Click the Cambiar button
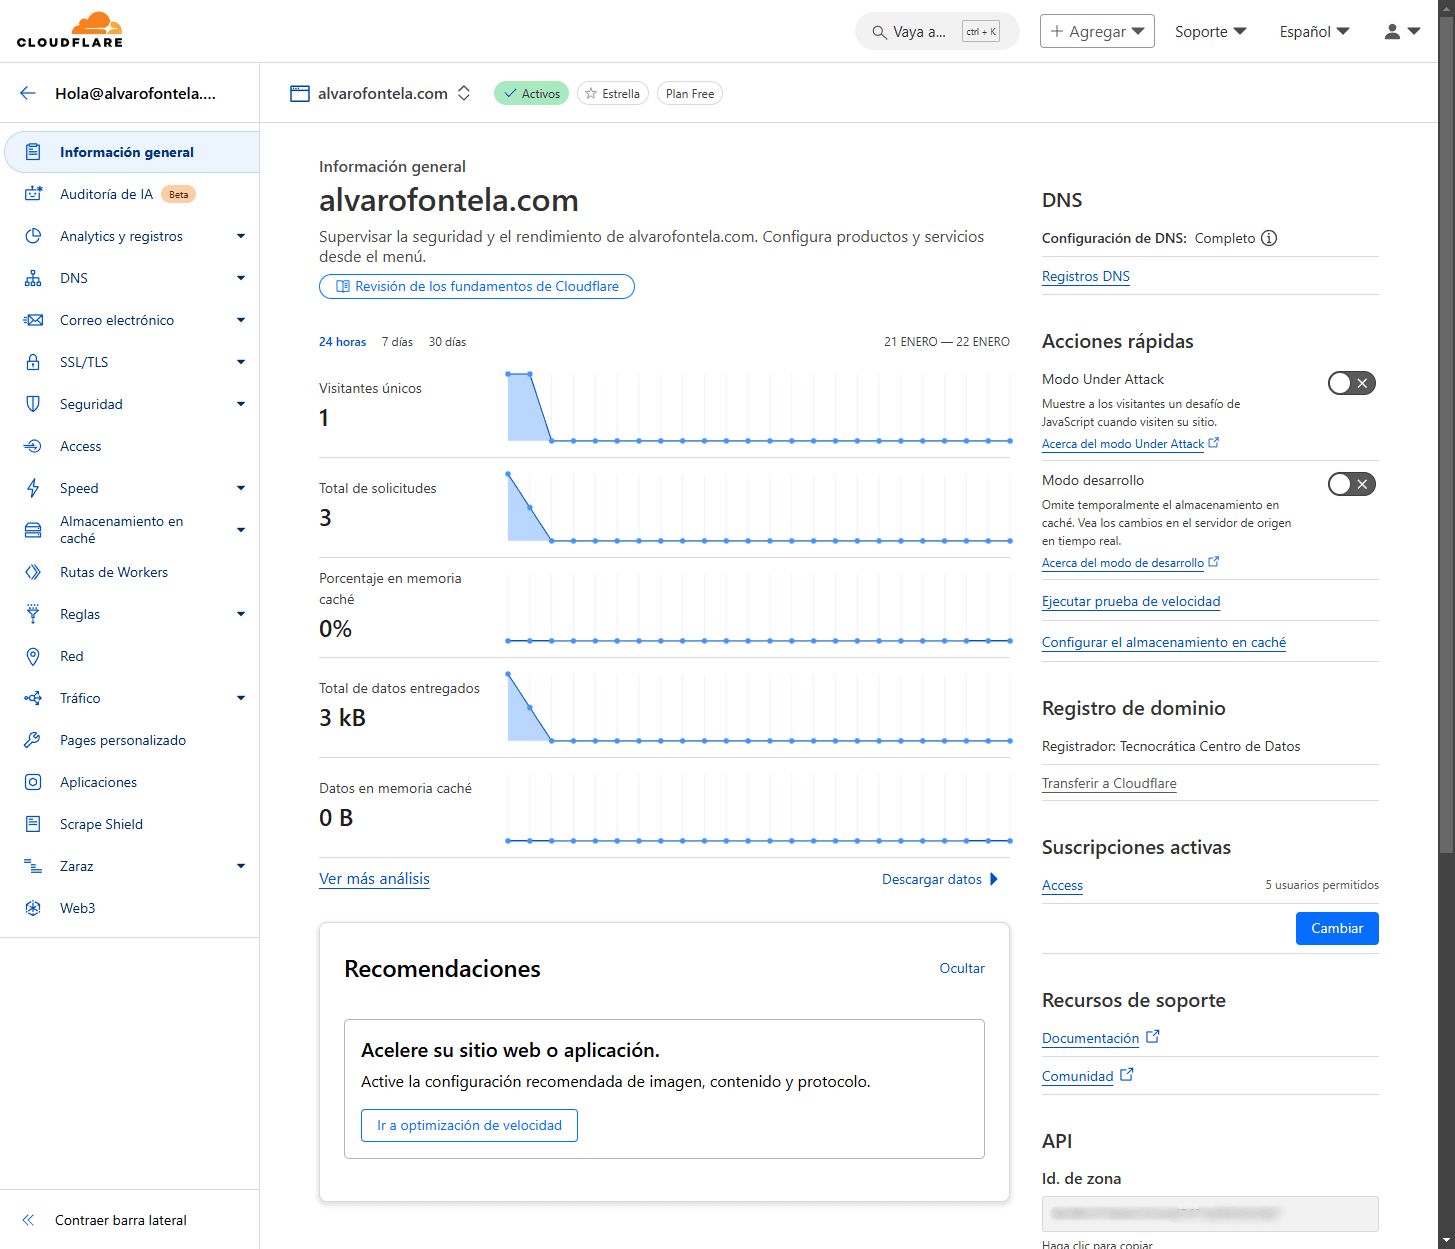The width and height of the screenshot is (1455, 1249). pyautogui.click(x=1337, y=928)
